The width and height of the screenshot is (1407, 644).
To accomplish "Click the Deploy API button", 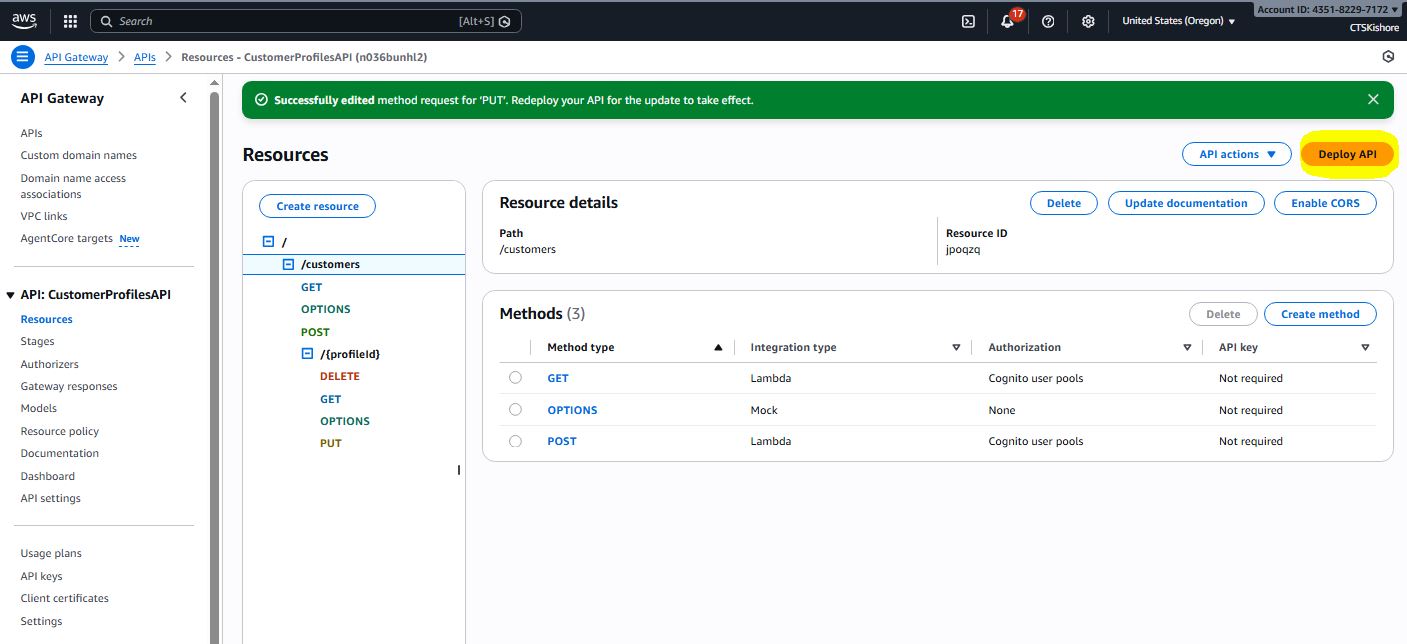I will point(1346,154).
